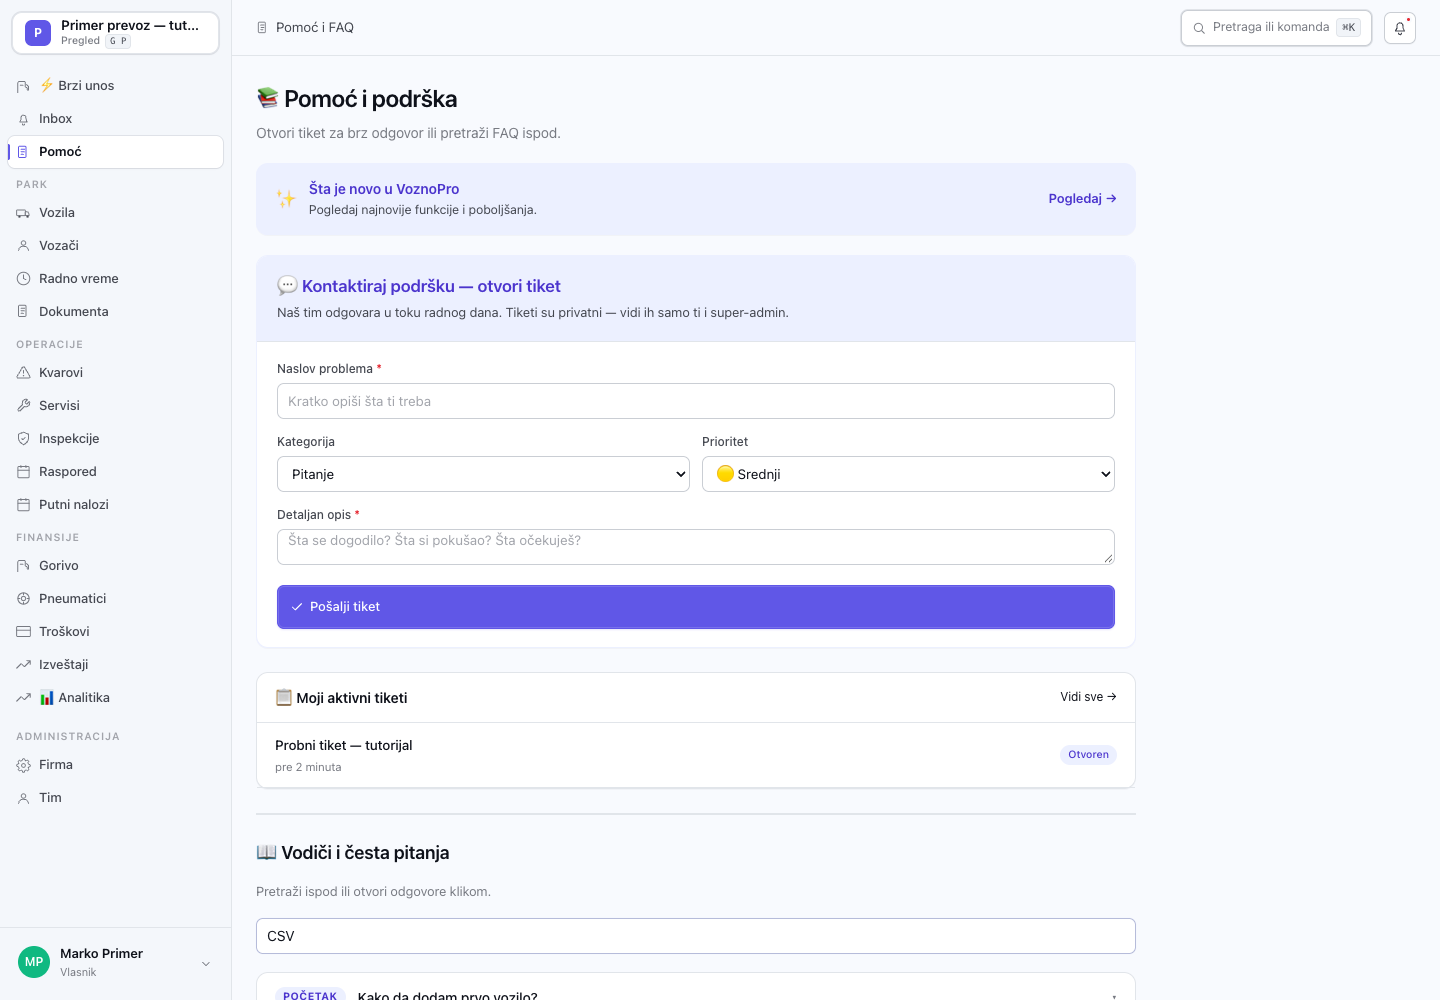Click the Vozači person icon
Screen dimensions: 1440x1000
tap(23, 246)
